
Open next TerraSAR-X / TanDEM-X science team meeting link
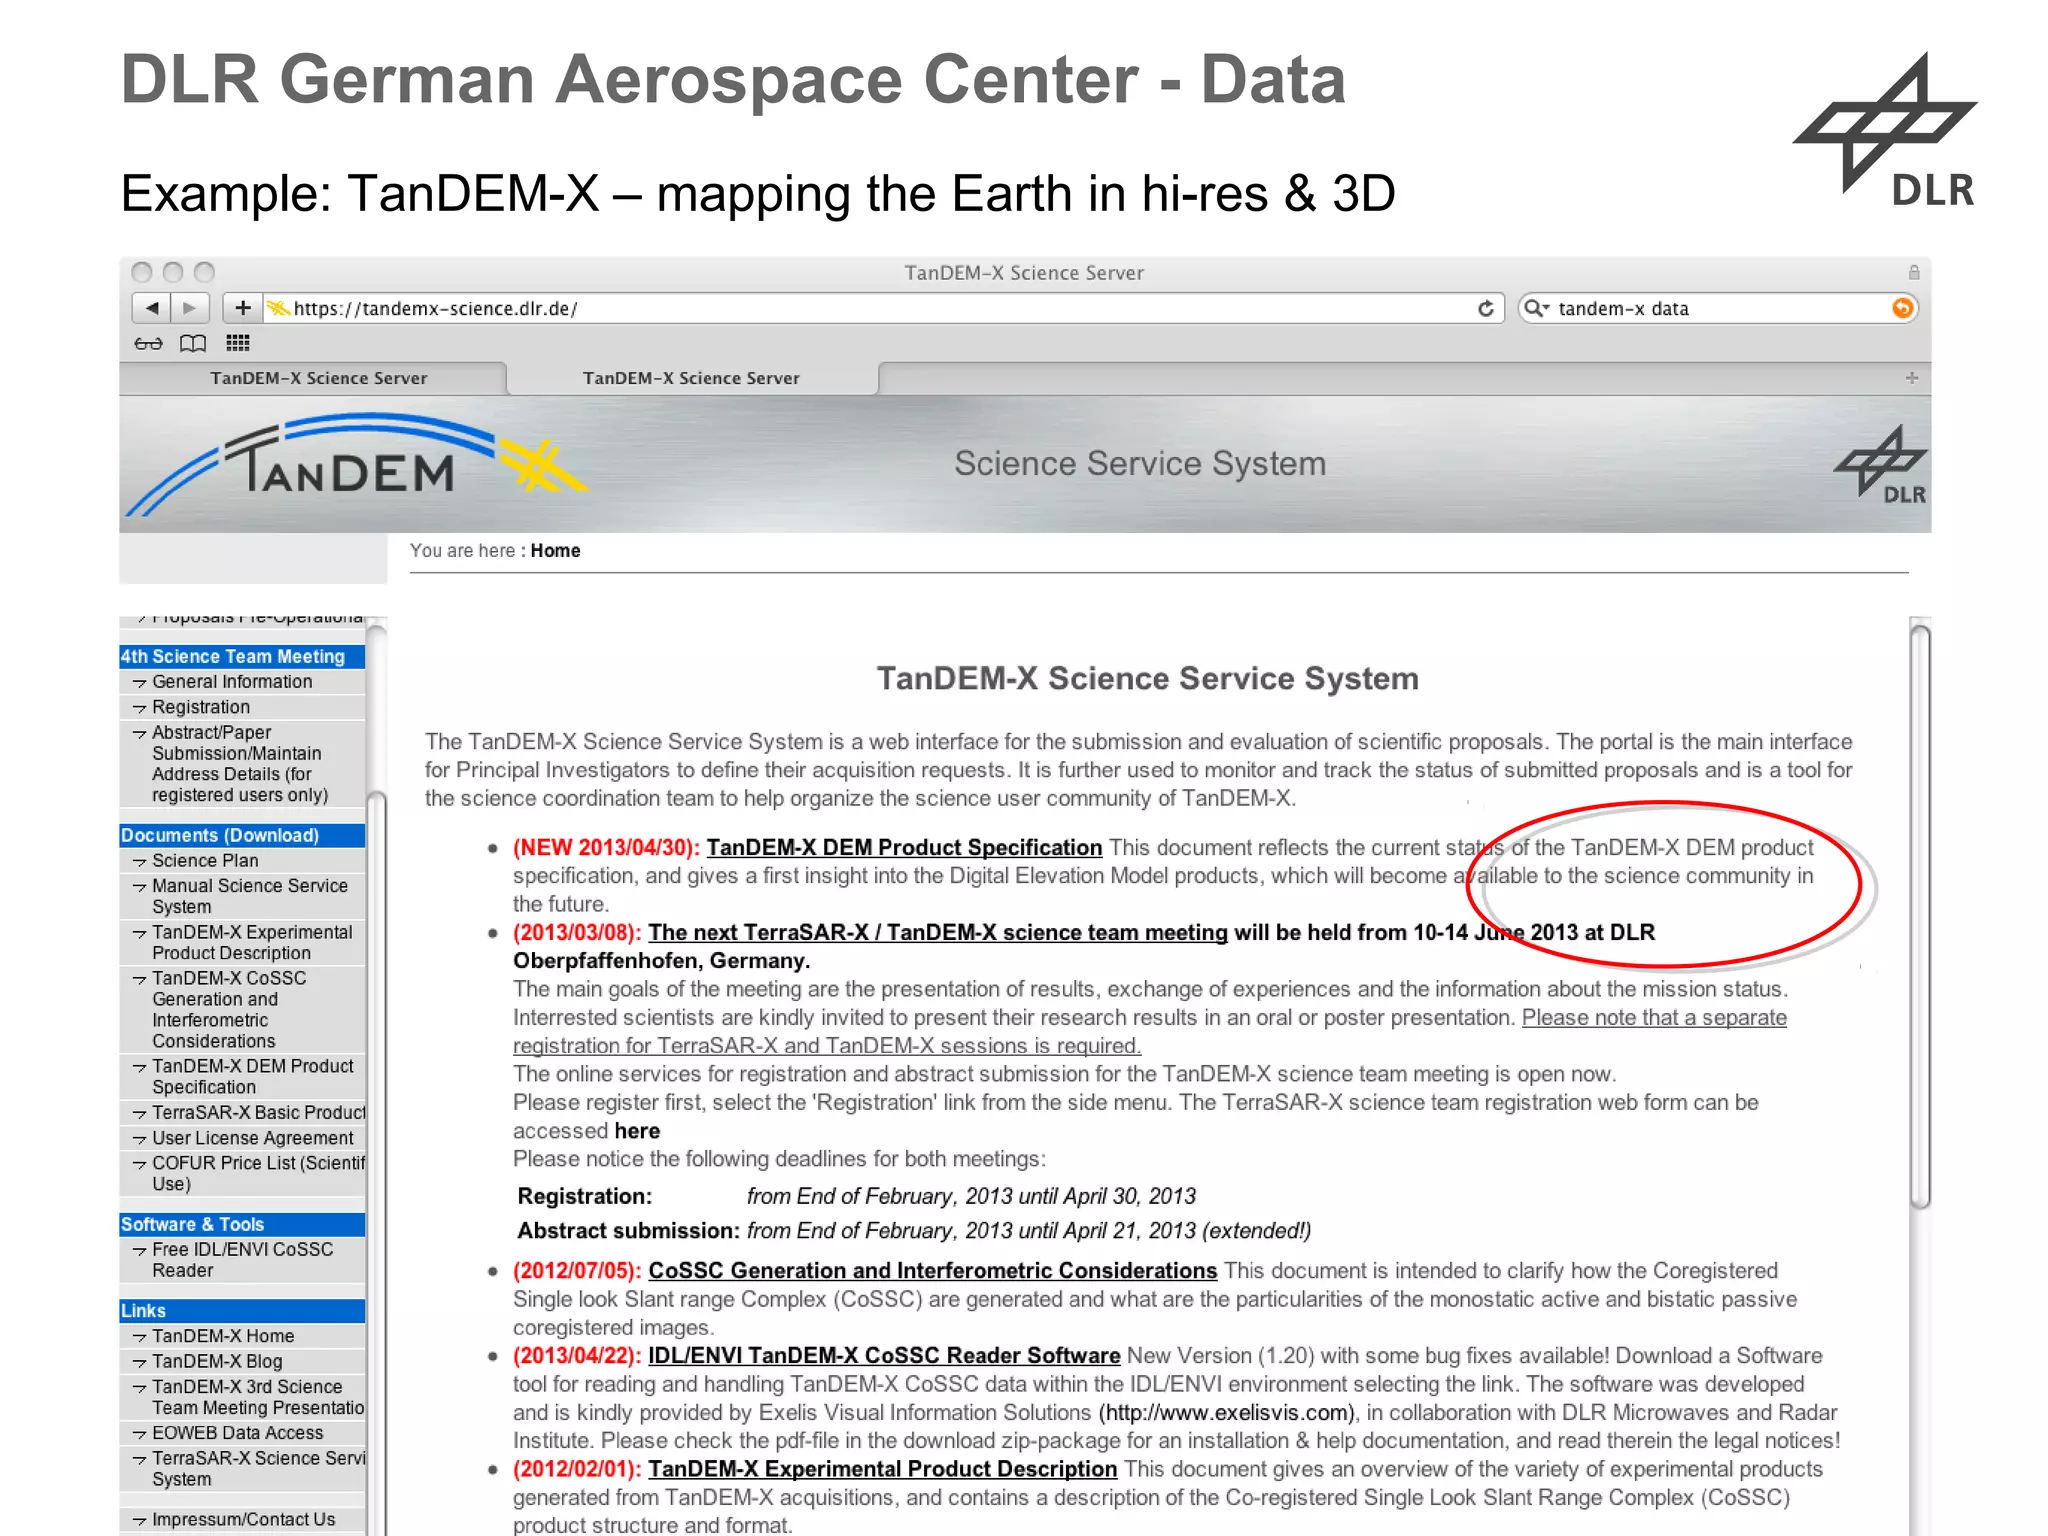tap(938, 933)
